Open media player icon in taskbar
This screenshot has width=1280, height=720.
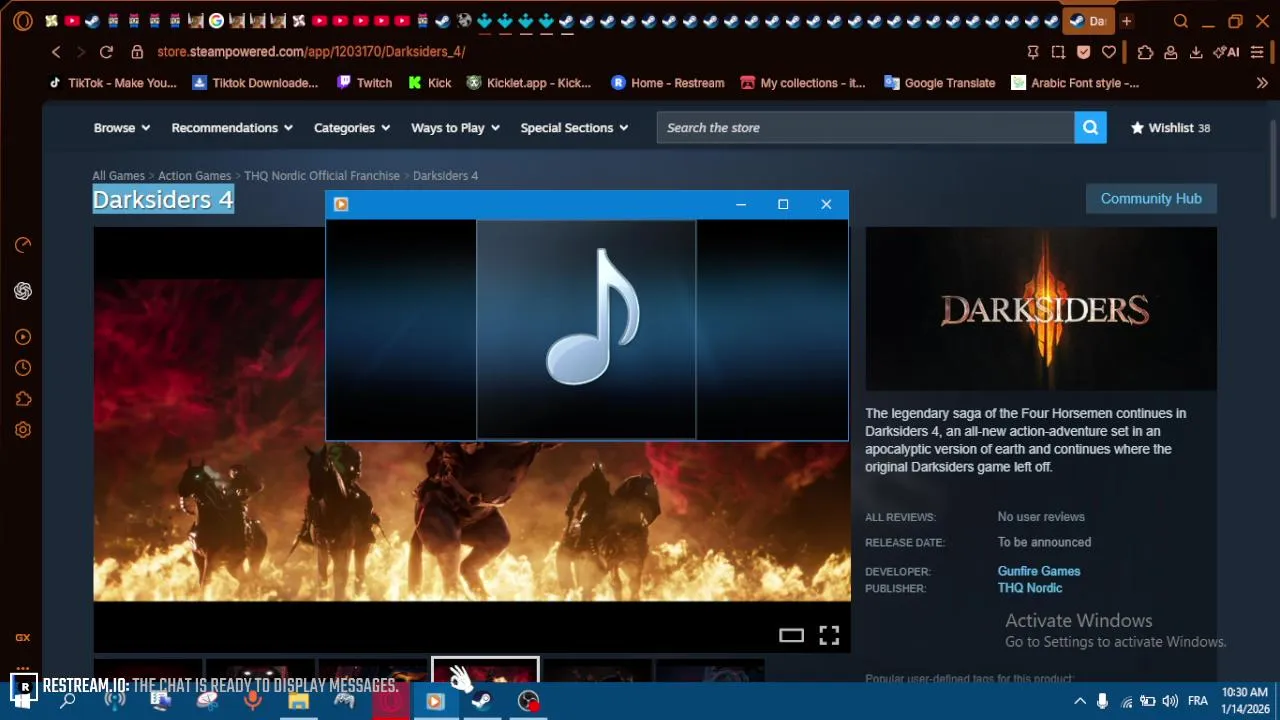click(x=435, y=701)
